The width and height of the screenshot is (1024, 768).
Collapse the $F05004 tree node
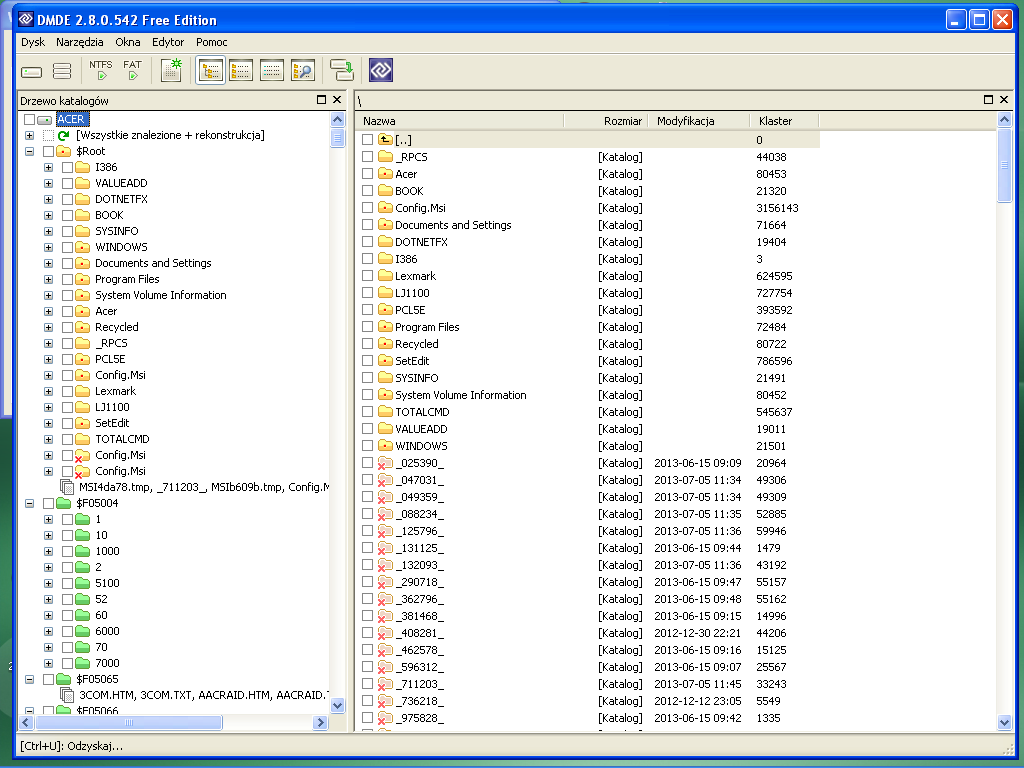tap(29, 504)
